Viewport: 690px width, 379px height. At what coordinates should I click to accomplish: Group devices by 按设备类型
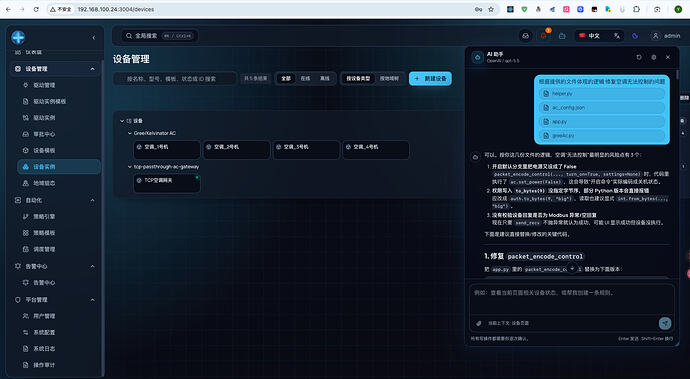click(x=358, y=78)
